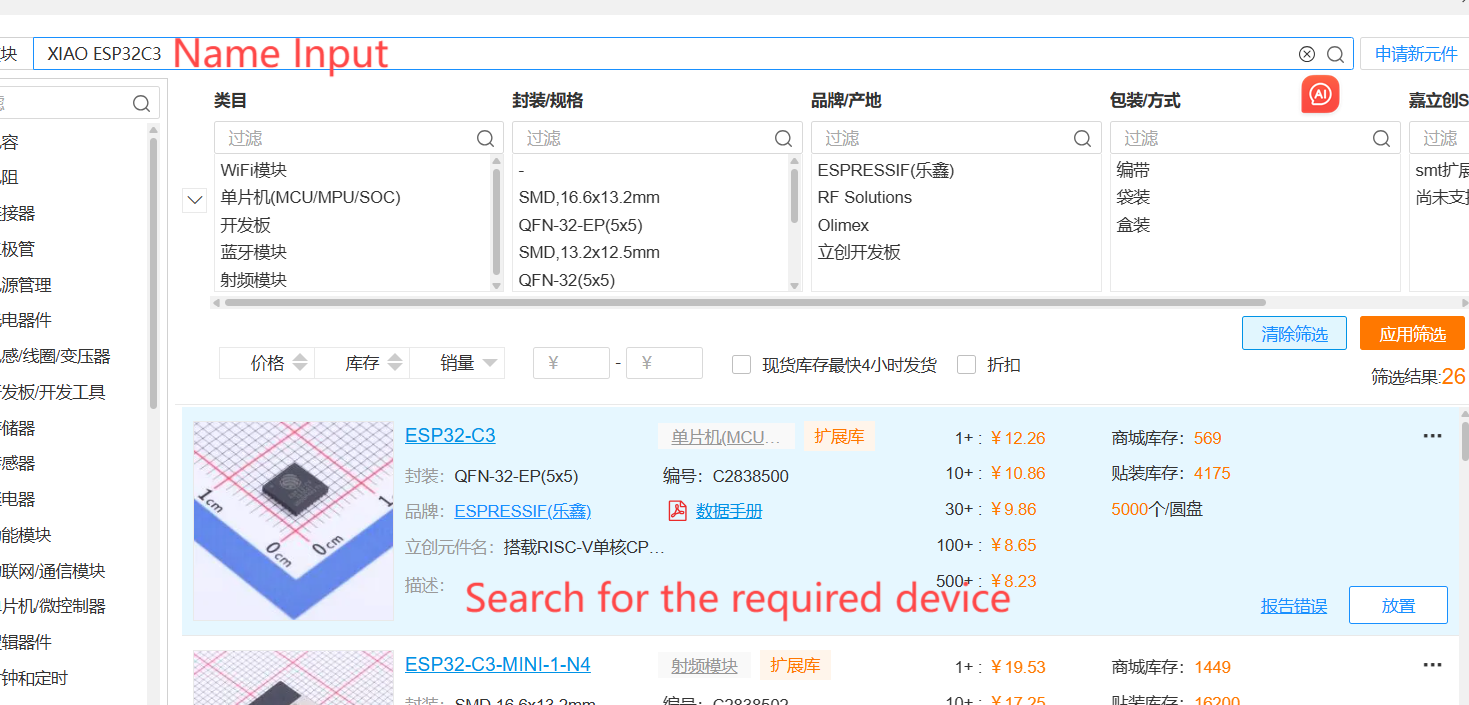The height and width of the screenshot is (705, 1469).
Task: Click search icon in left category sidebar filter
Action: [x=141, y=103]
